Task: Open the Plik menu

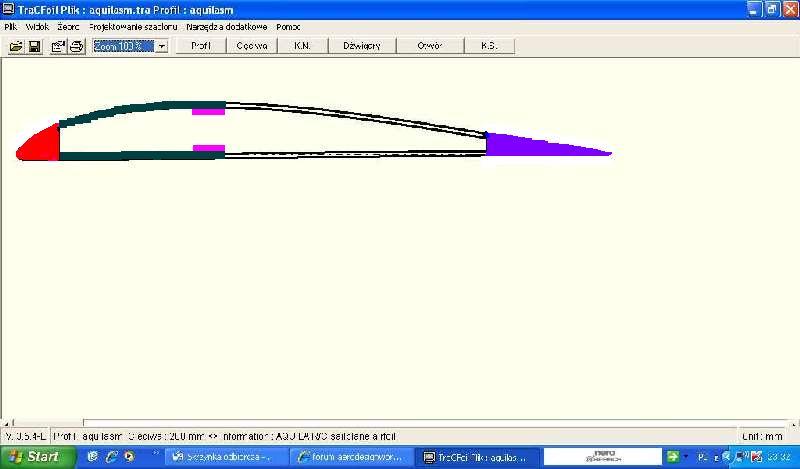Action: tap(11, 27)
